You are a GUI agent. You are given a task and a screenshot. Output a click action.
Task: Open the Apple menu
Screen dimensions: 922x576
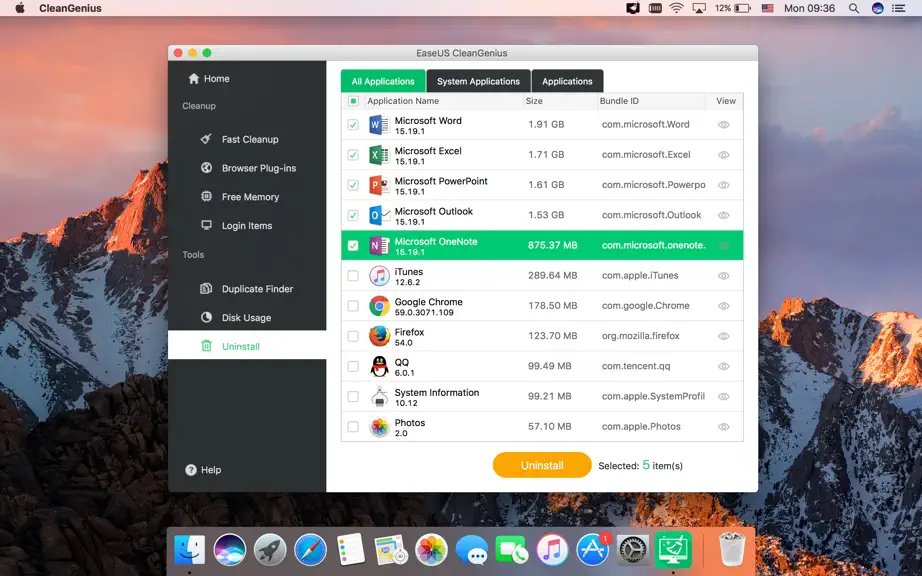(20, 8)
